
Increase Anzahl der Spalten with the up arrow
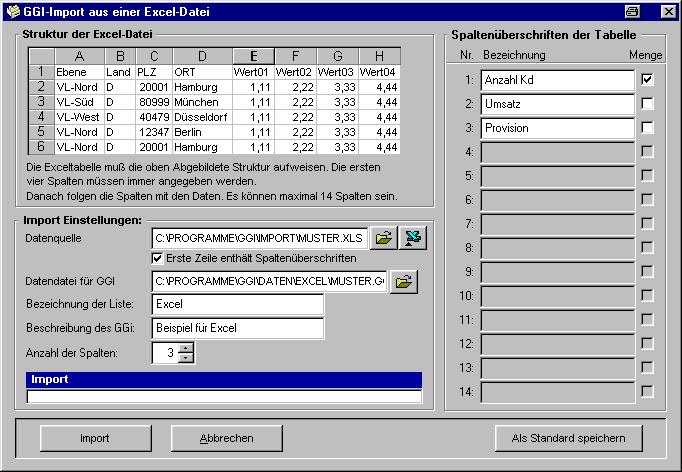[185, 347]
